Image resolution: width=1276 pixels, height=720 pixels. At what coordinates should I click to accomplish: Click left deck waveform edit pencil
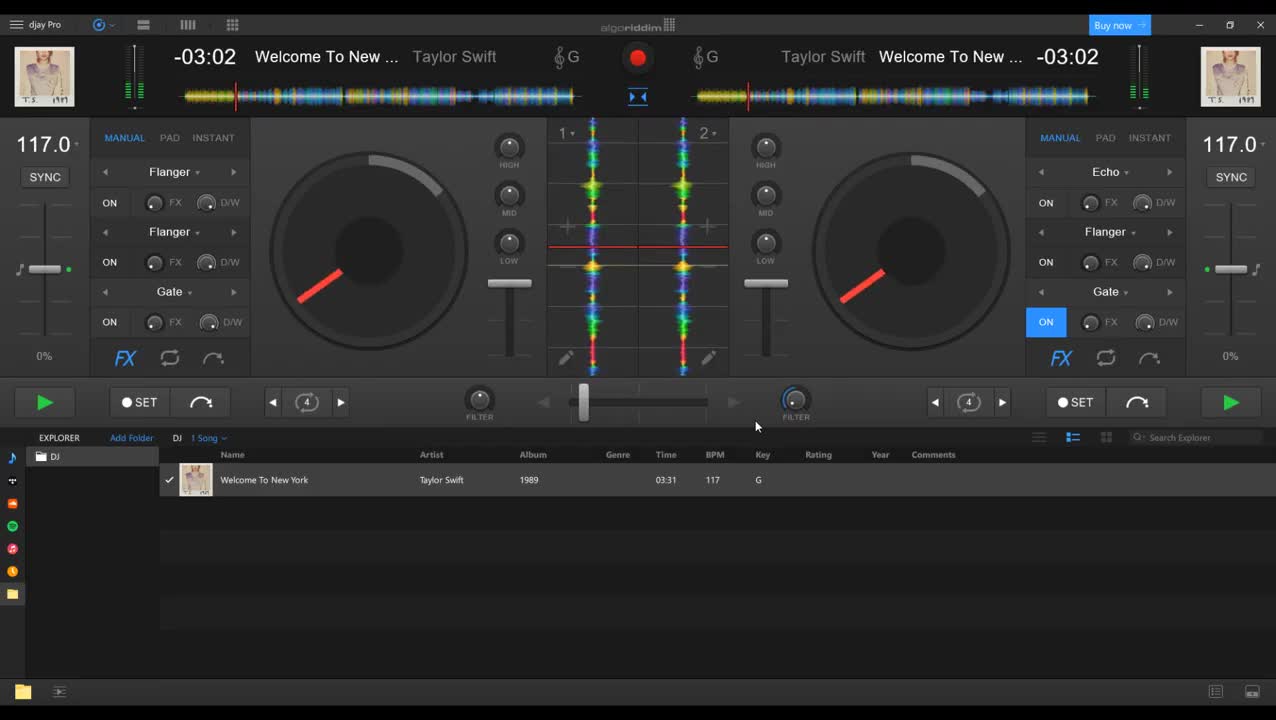point(566,357)
